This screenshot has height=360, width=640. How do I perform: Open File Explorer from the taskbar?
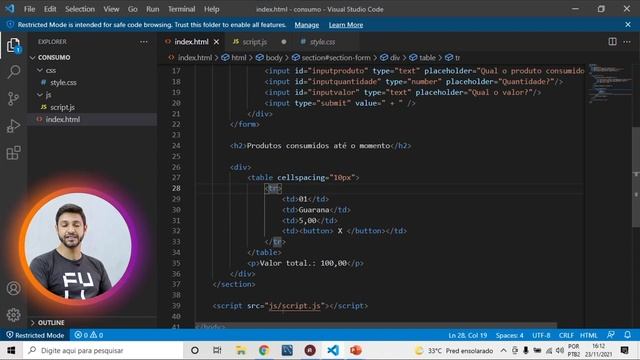(240, 350)
